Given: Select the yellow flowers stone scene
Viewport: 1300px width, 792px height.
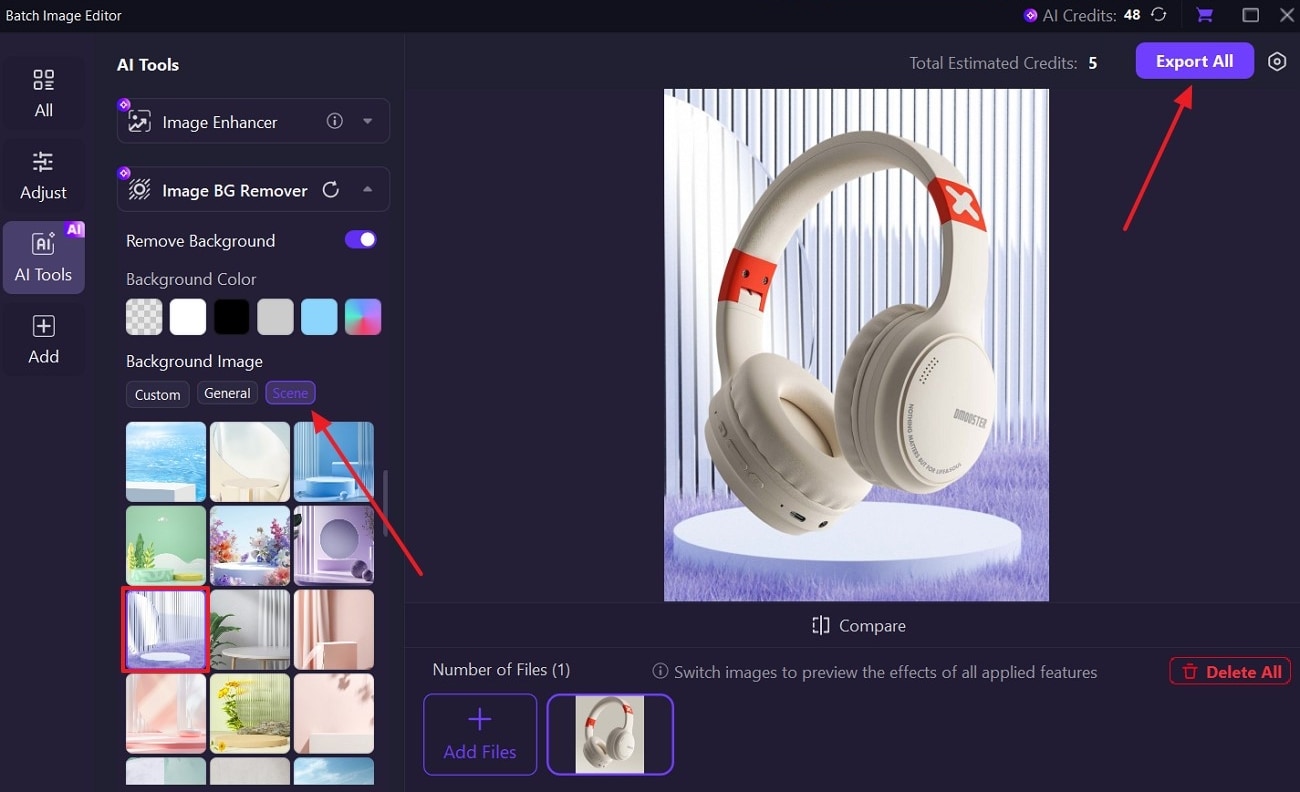Looking at the screenshot, I should [250, 713].
